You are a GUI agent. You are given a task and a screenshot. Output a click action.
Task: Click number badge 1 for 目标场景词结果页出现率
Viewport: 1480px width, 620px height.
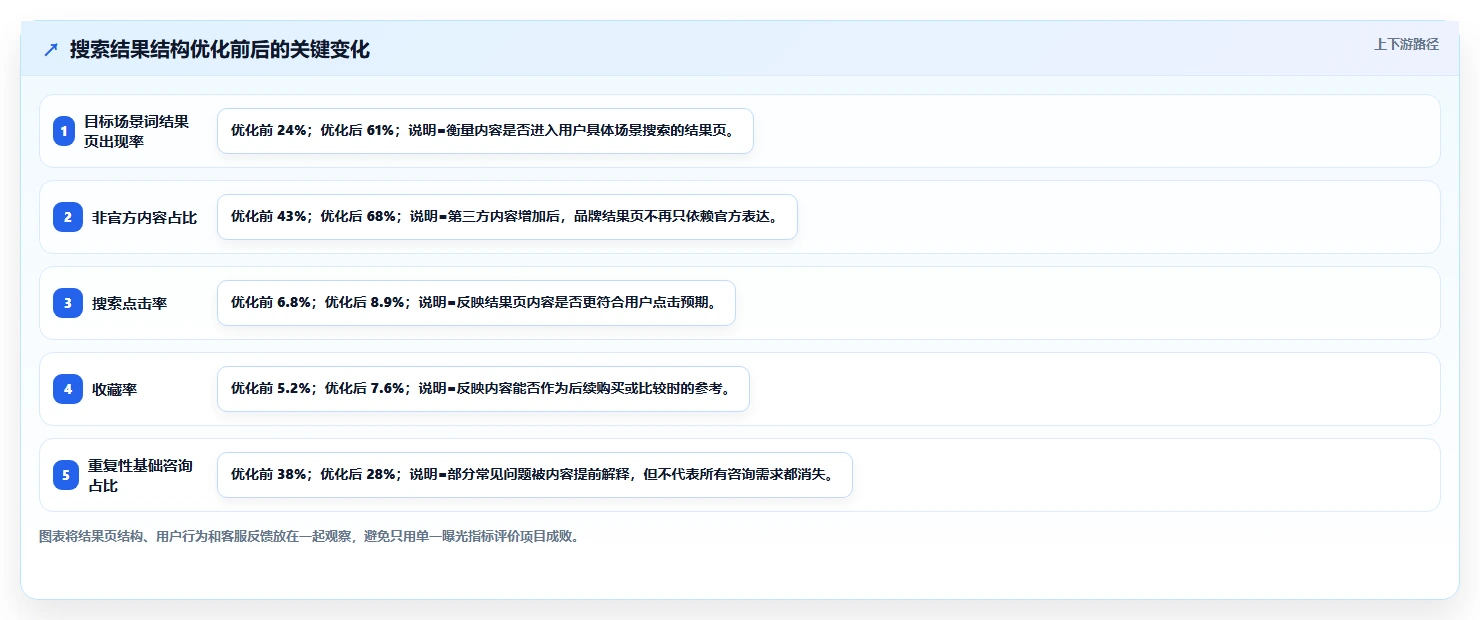point(64,131)
